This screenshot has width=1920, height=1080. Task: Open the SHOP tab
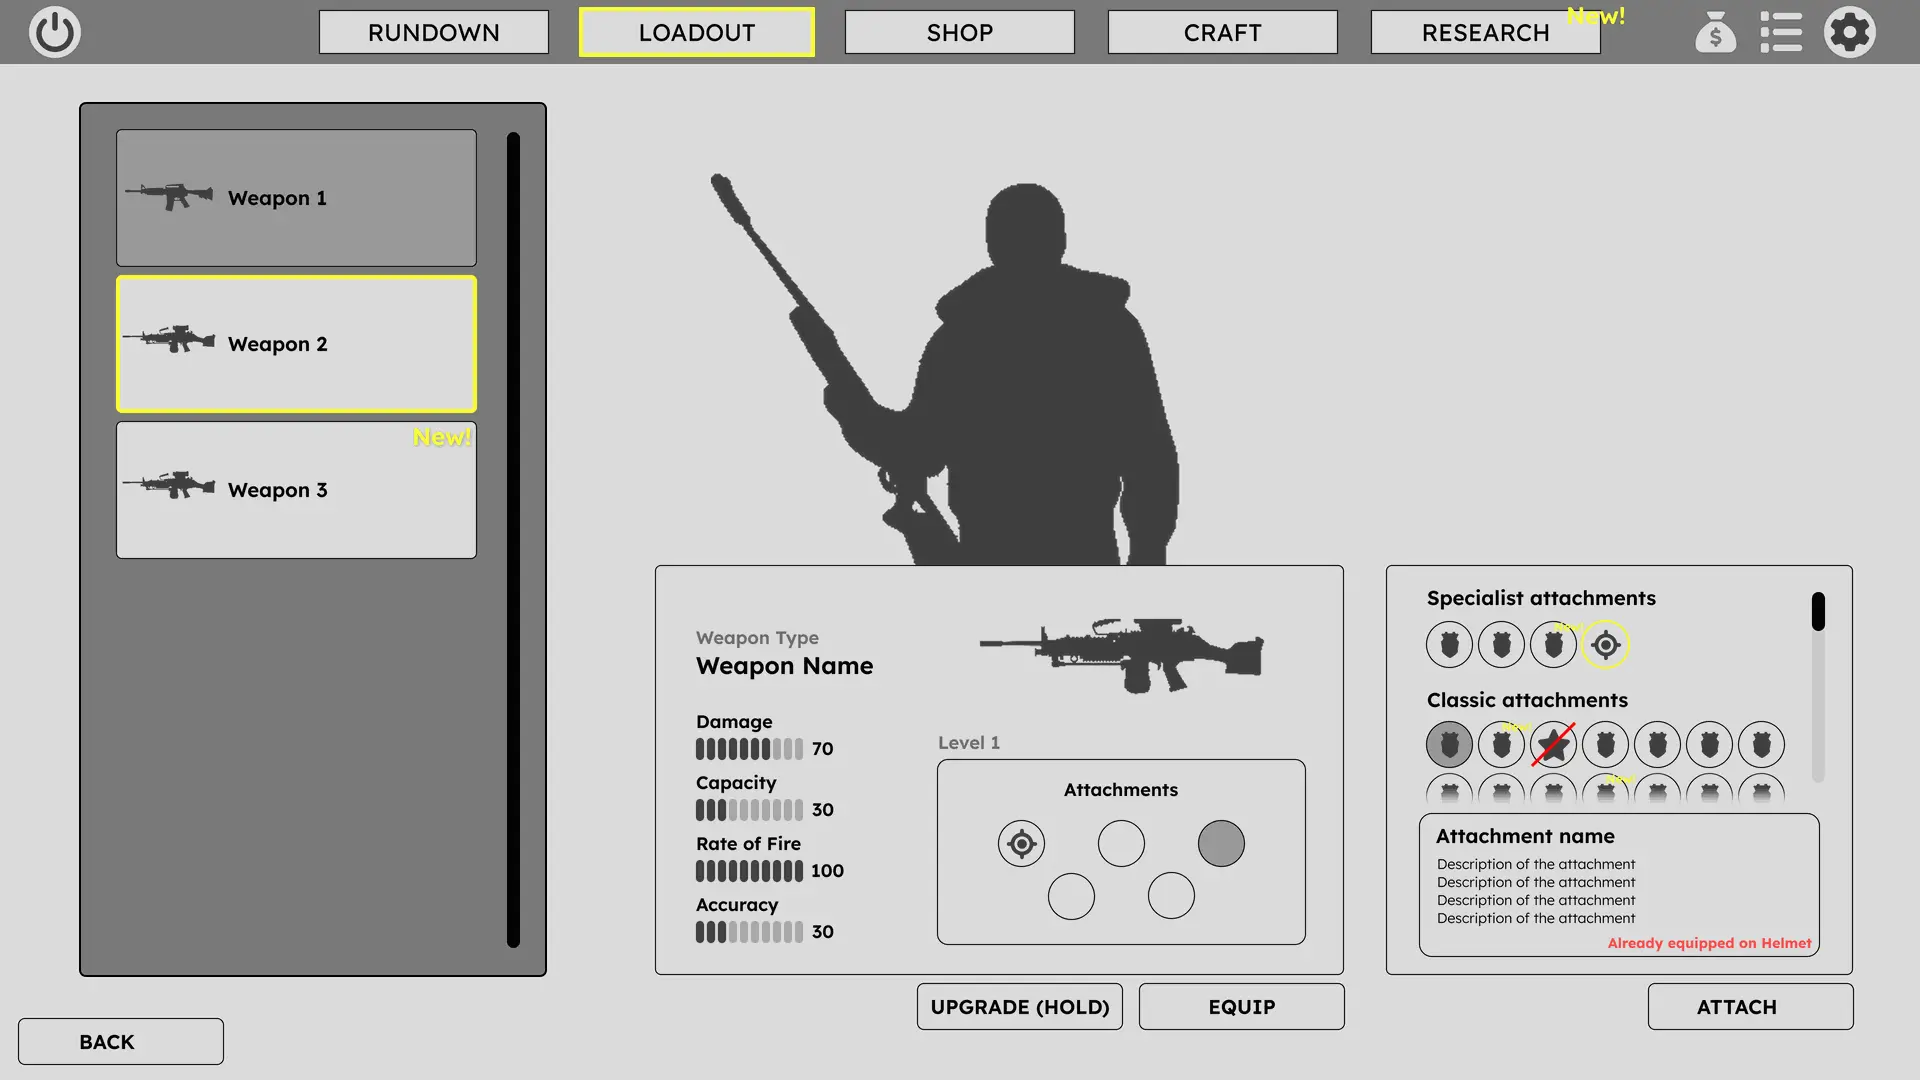pyautogui.click(x=959, y=32)
